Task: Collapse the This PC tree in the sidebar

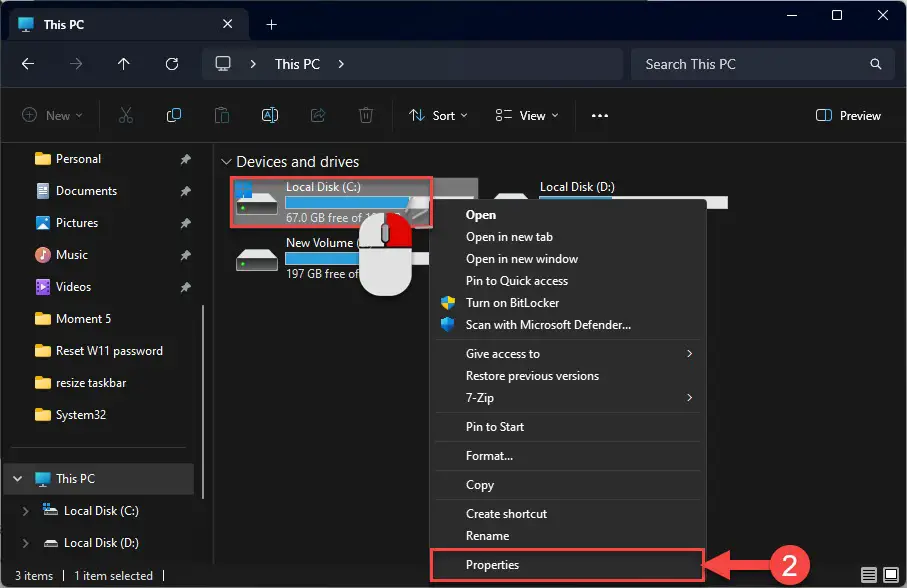Action: (x=18, y=479)
